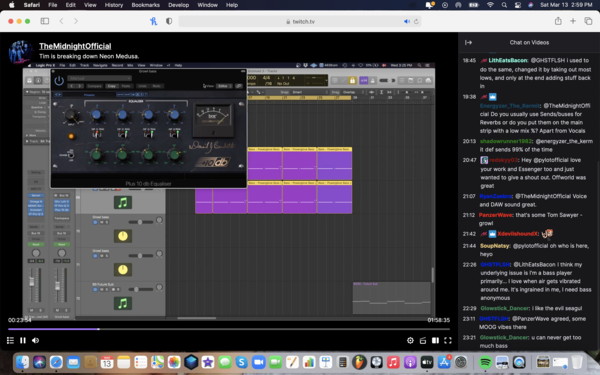Open the chapters list icon

point(10,340)
